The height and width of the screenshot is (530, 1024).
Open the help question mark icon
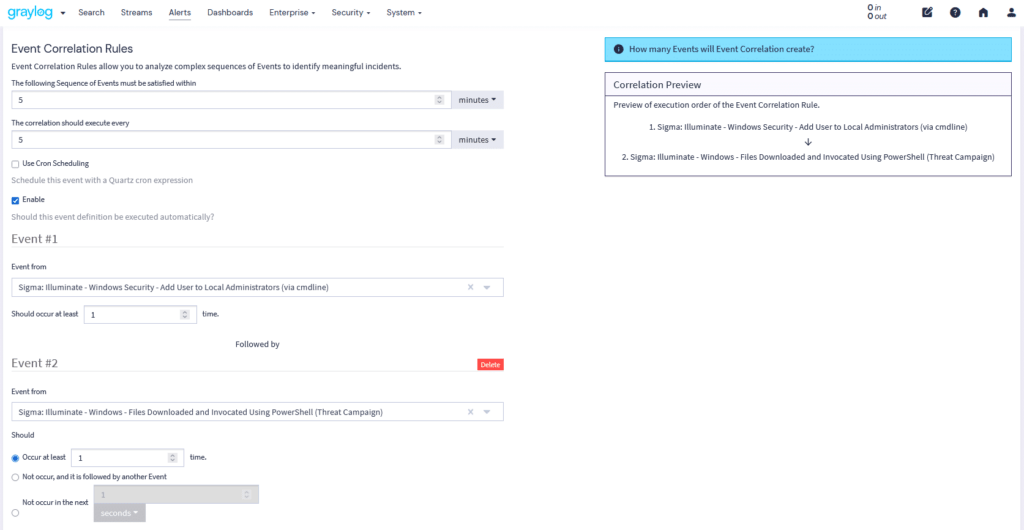(x=955, y=13)
